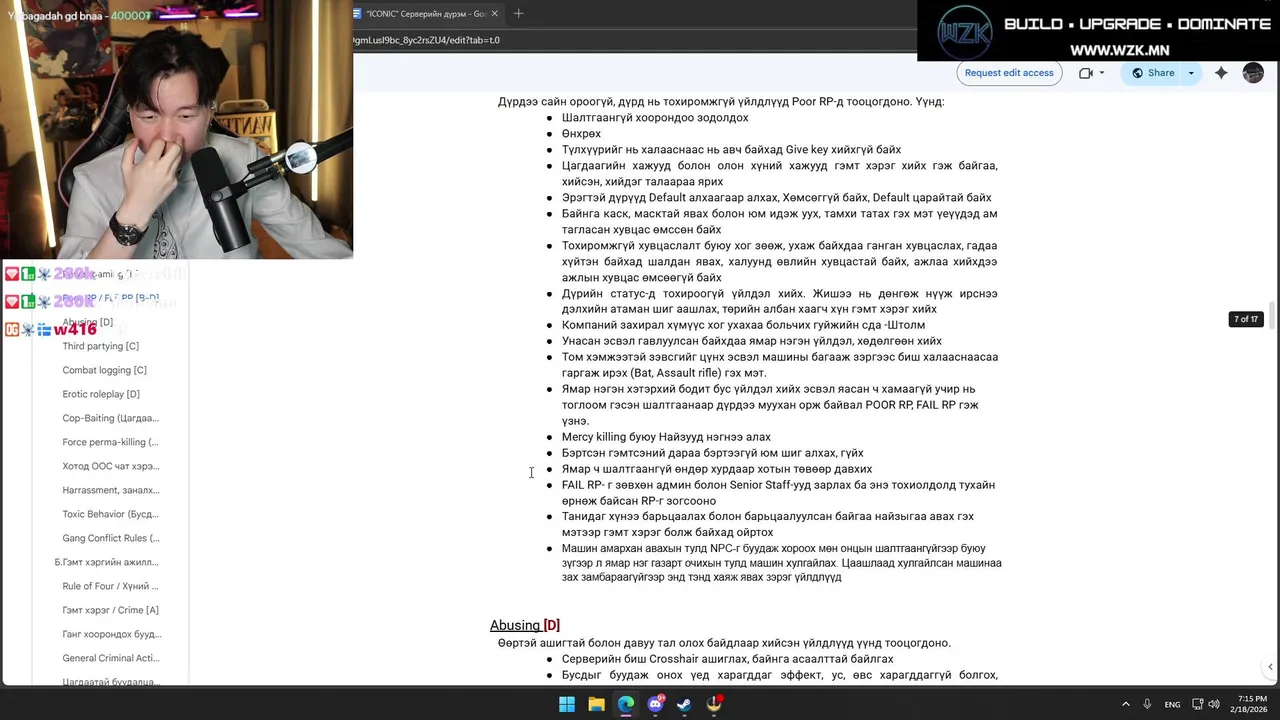Jump to Cop-Baiting outline heading

[x=110, y=418]
